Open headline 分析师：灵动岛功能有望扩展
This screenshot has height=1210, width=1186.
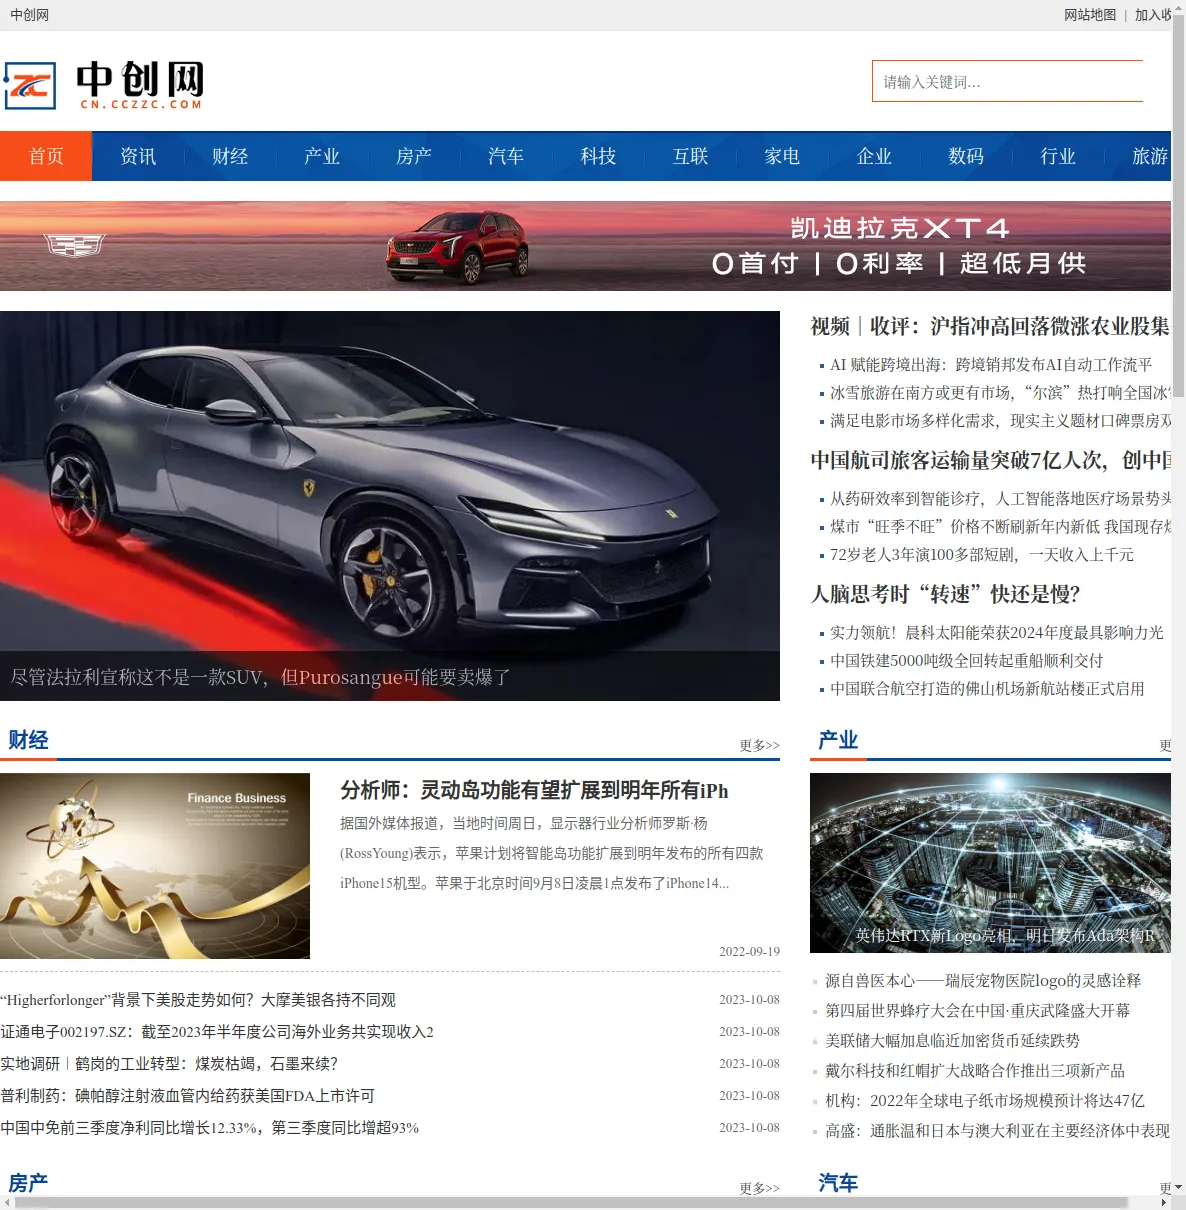(534, 791)
